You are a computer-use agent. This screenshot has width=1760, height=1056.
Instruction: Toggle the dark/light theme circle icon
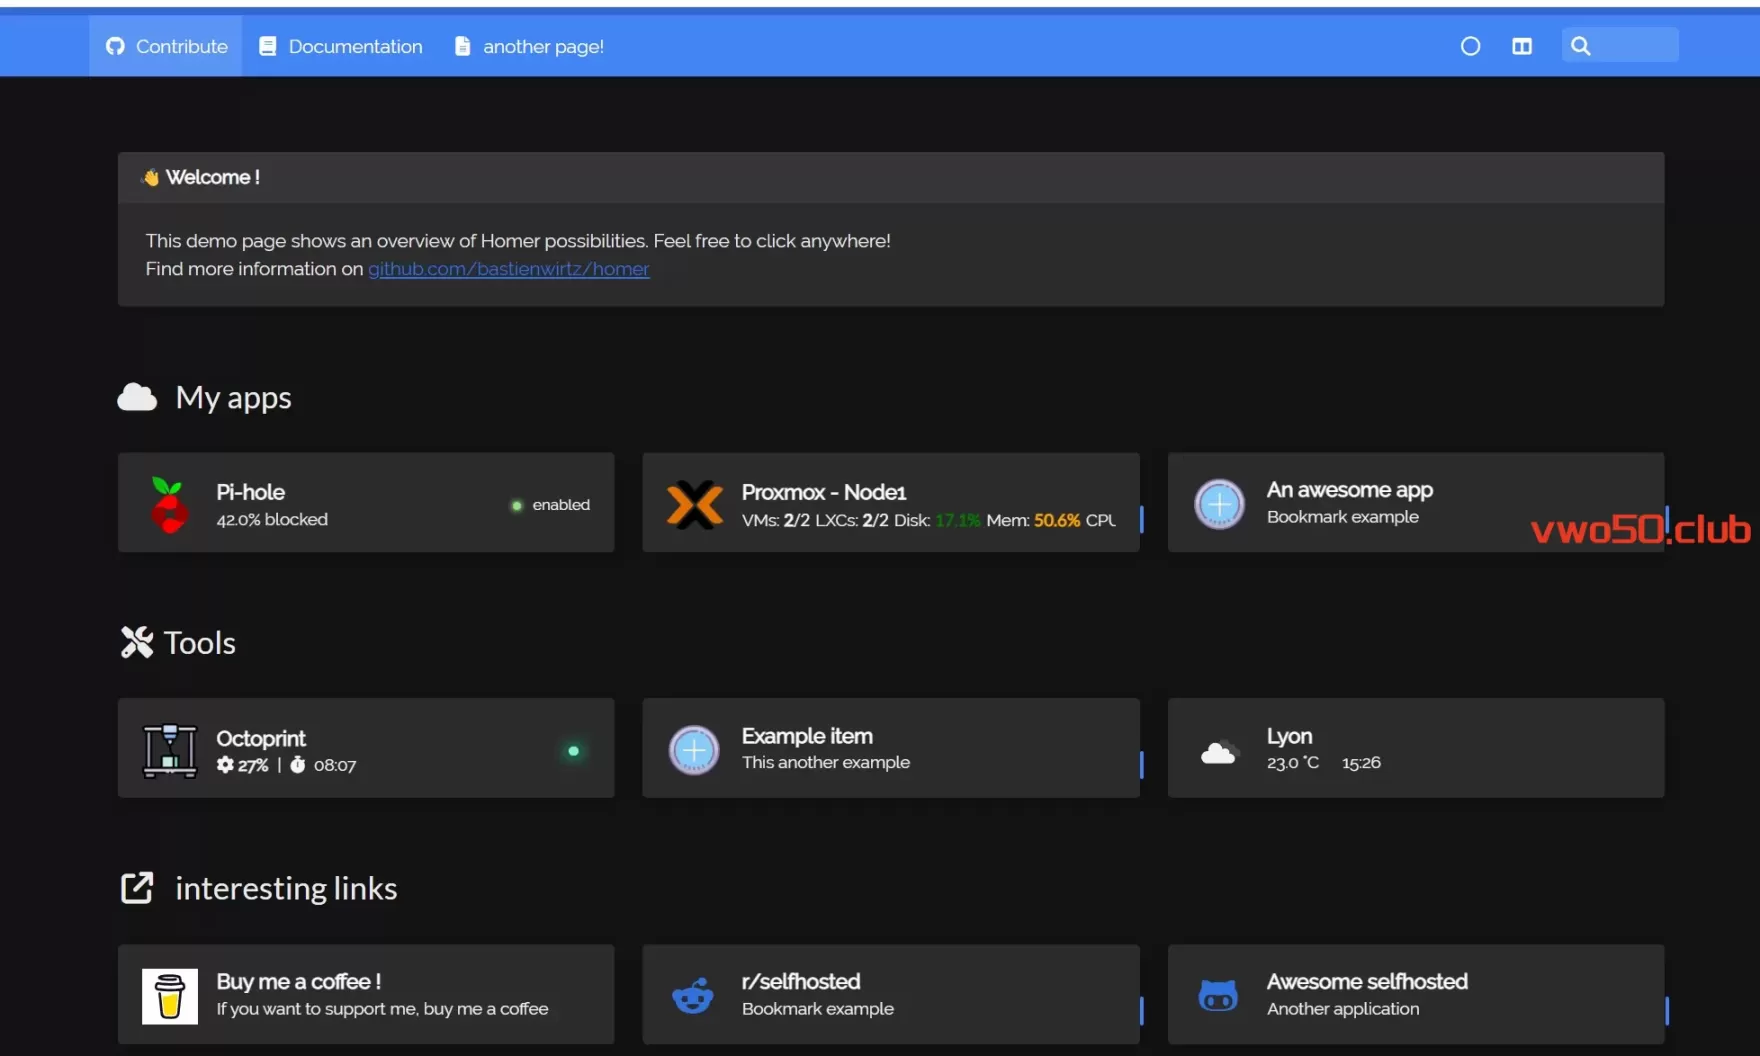[1469, 46]
